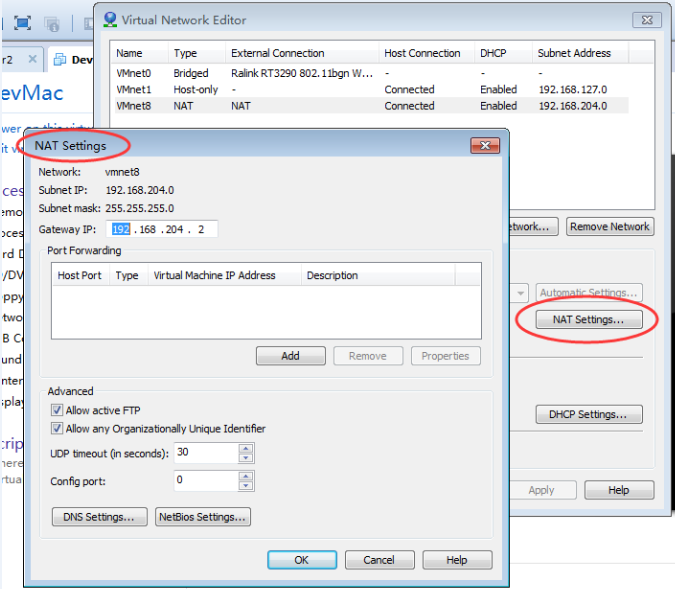Click the UDP timeout input field
This screenshot has width=675, height=589.
(x=206, y=453)
